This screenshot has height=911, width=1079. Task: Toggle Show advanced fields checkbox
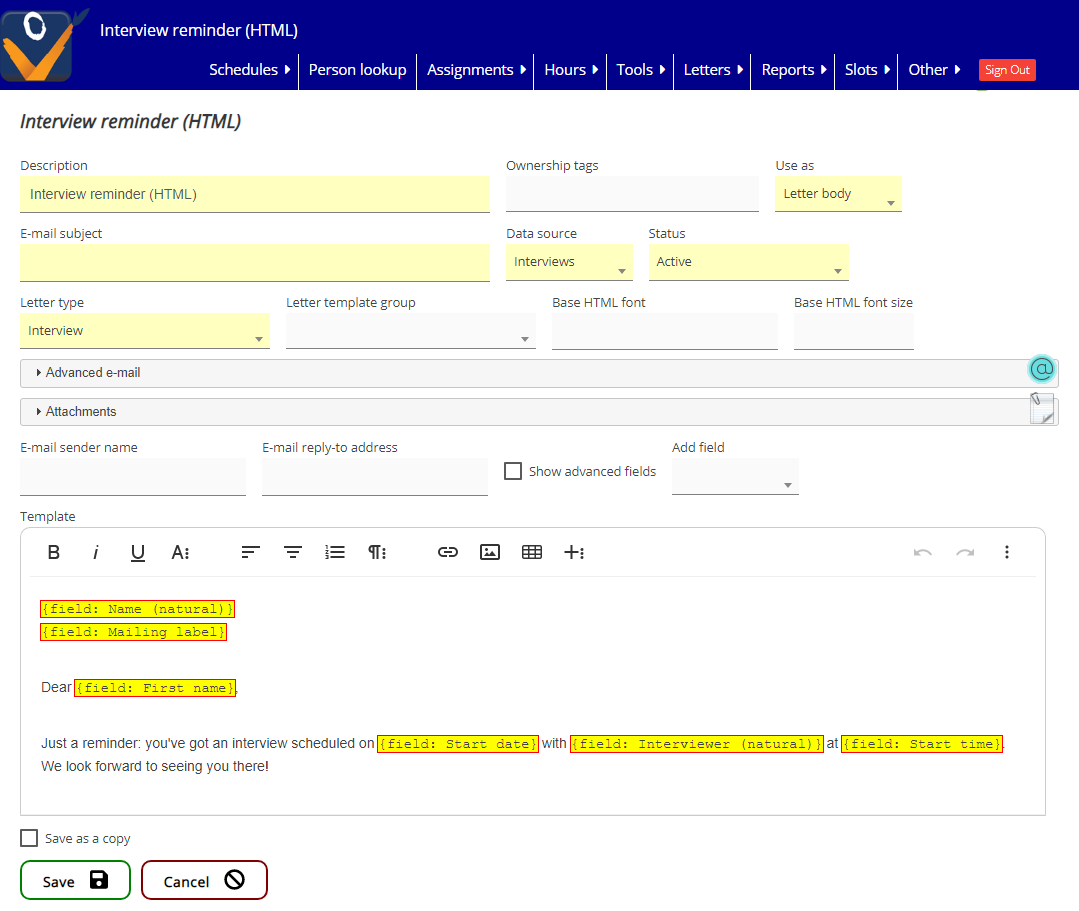tap(513, 471)
